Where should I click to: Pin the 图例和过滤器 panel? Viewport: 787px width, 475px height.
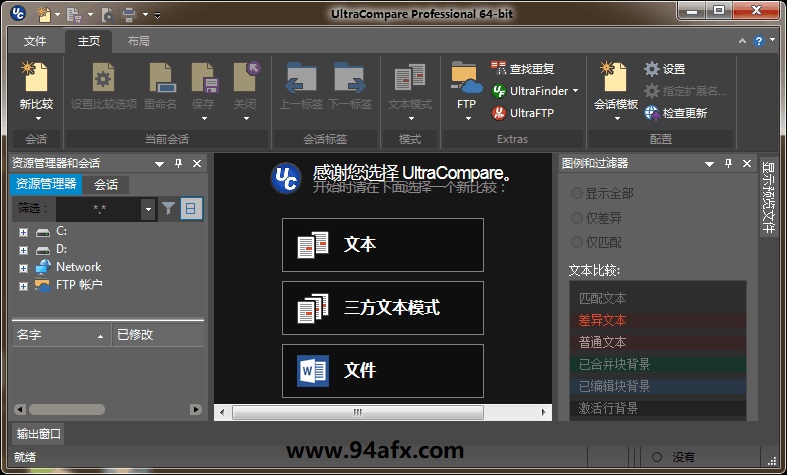[x=728, y=163]
